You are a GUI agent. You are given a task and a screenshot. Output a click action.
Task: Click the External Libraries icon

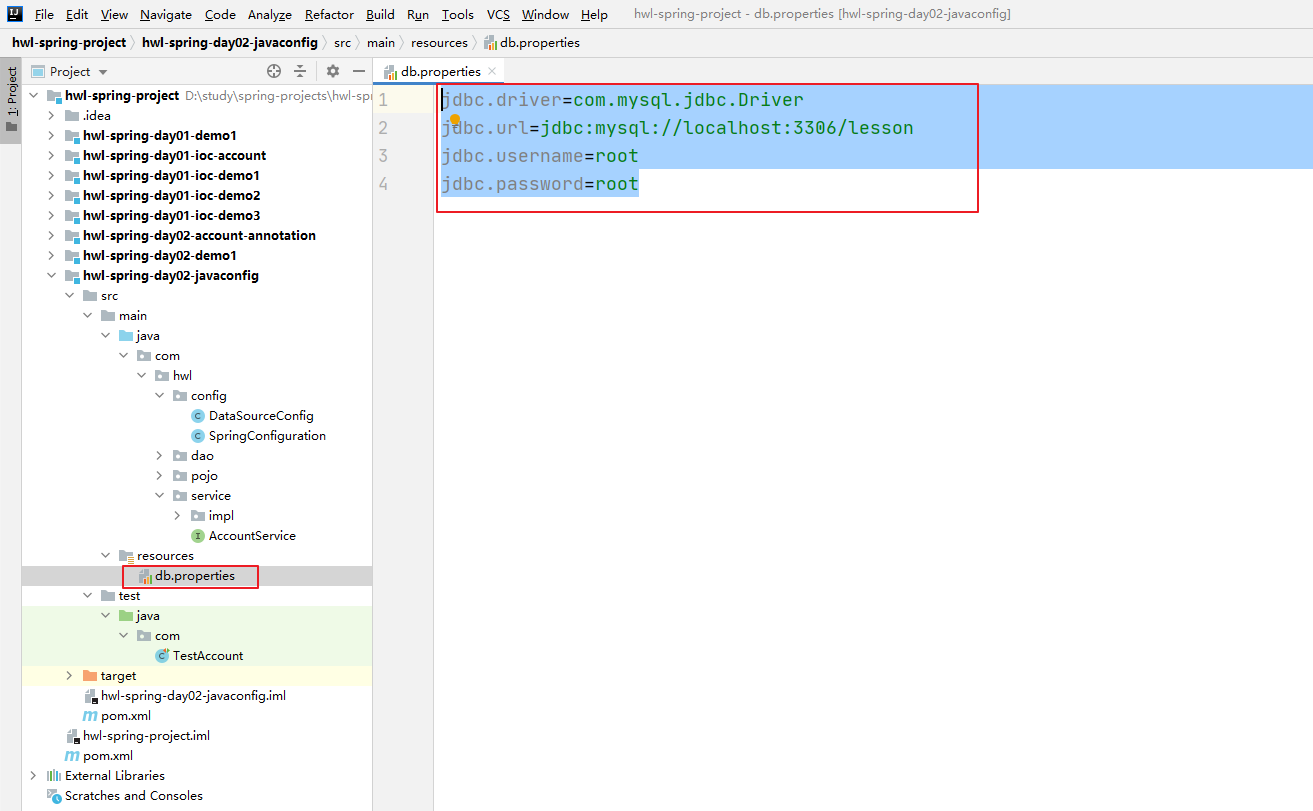[x=54, y=776]
